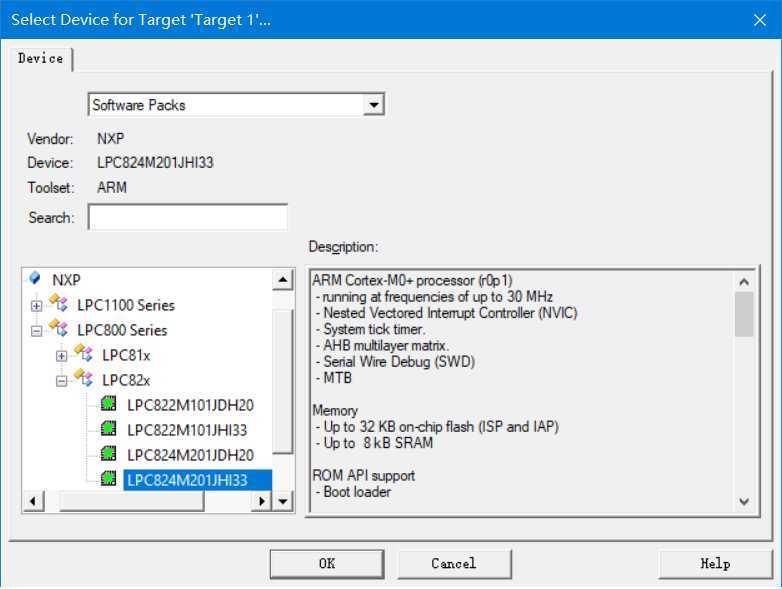Click the description panel scrollbar thumb

(x=744, y=314)
